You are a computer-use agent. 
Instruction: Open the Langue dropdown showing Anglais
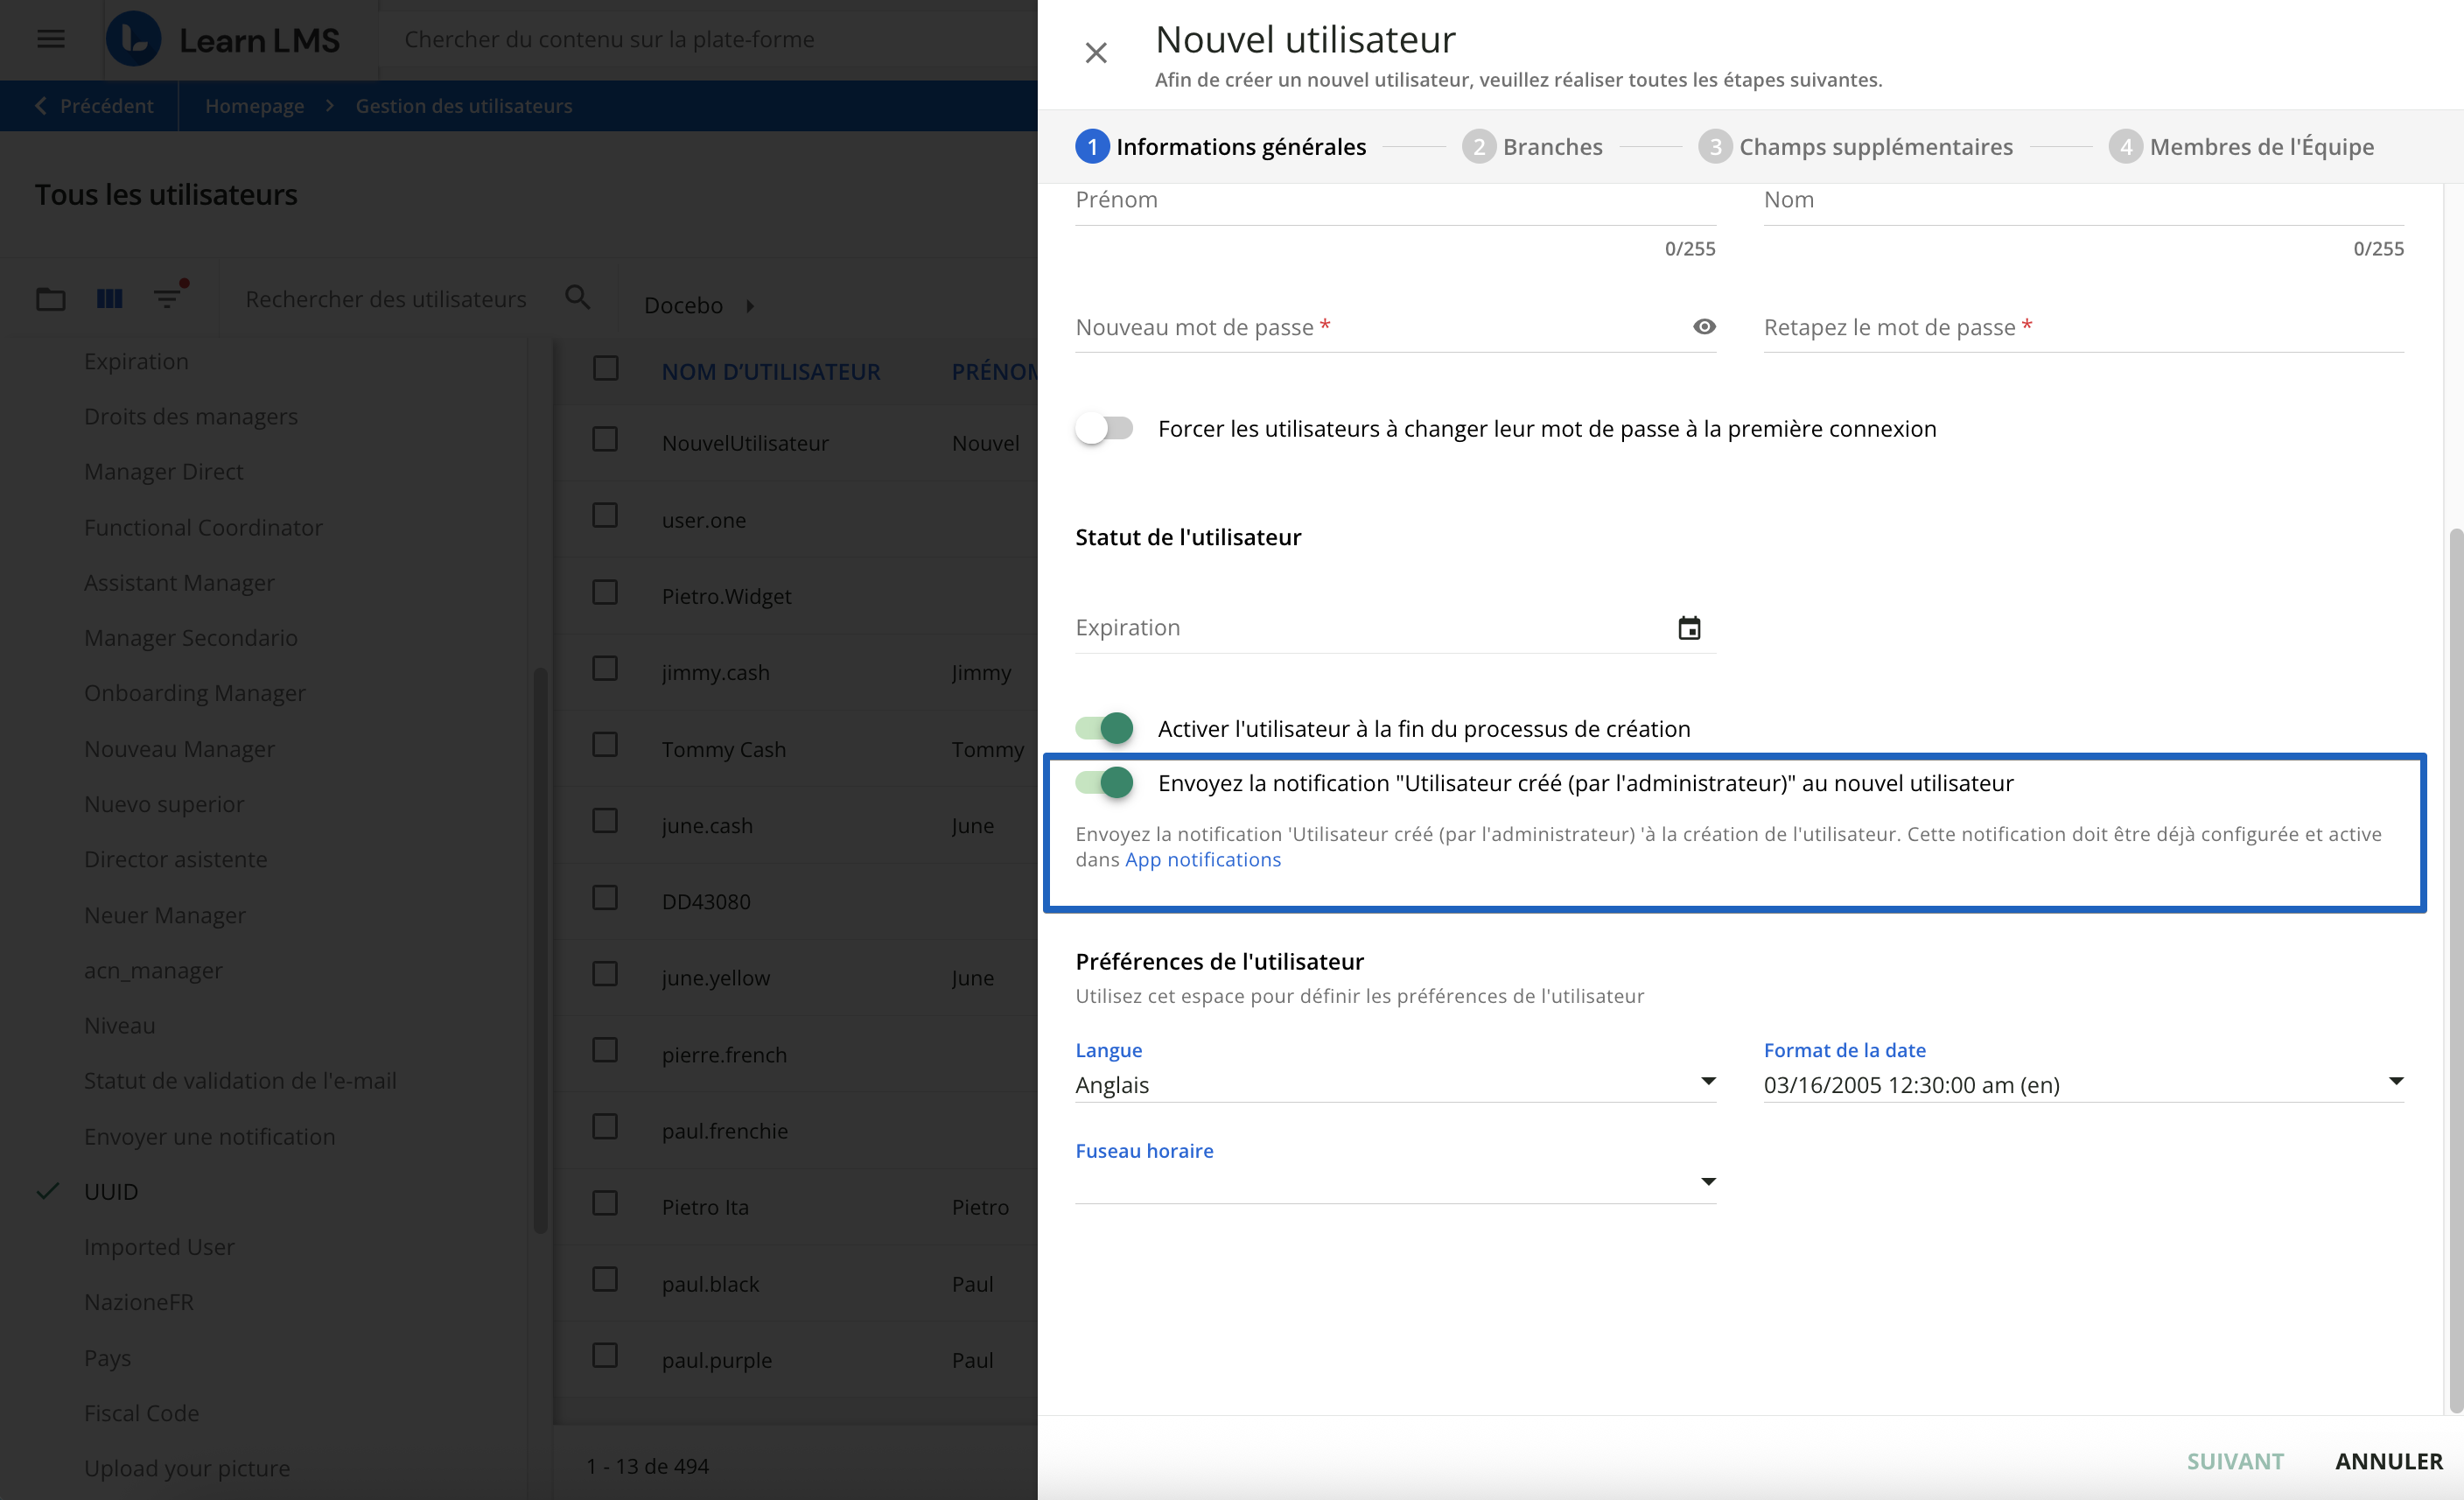click(x=1708, y=1081)
